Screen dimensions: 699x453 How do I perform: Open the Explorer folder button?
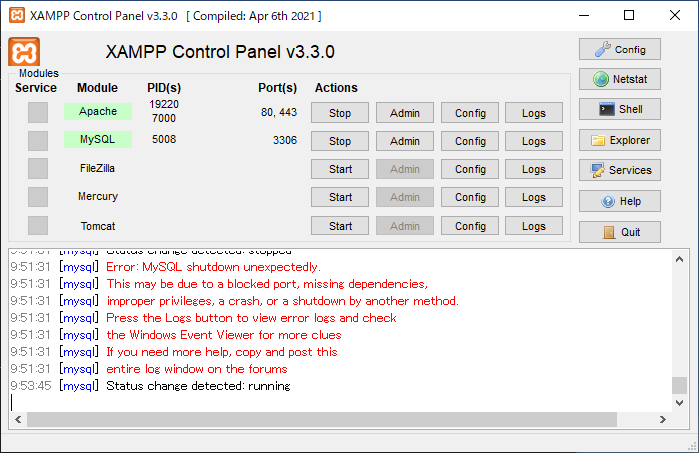[x=620, y=140]
